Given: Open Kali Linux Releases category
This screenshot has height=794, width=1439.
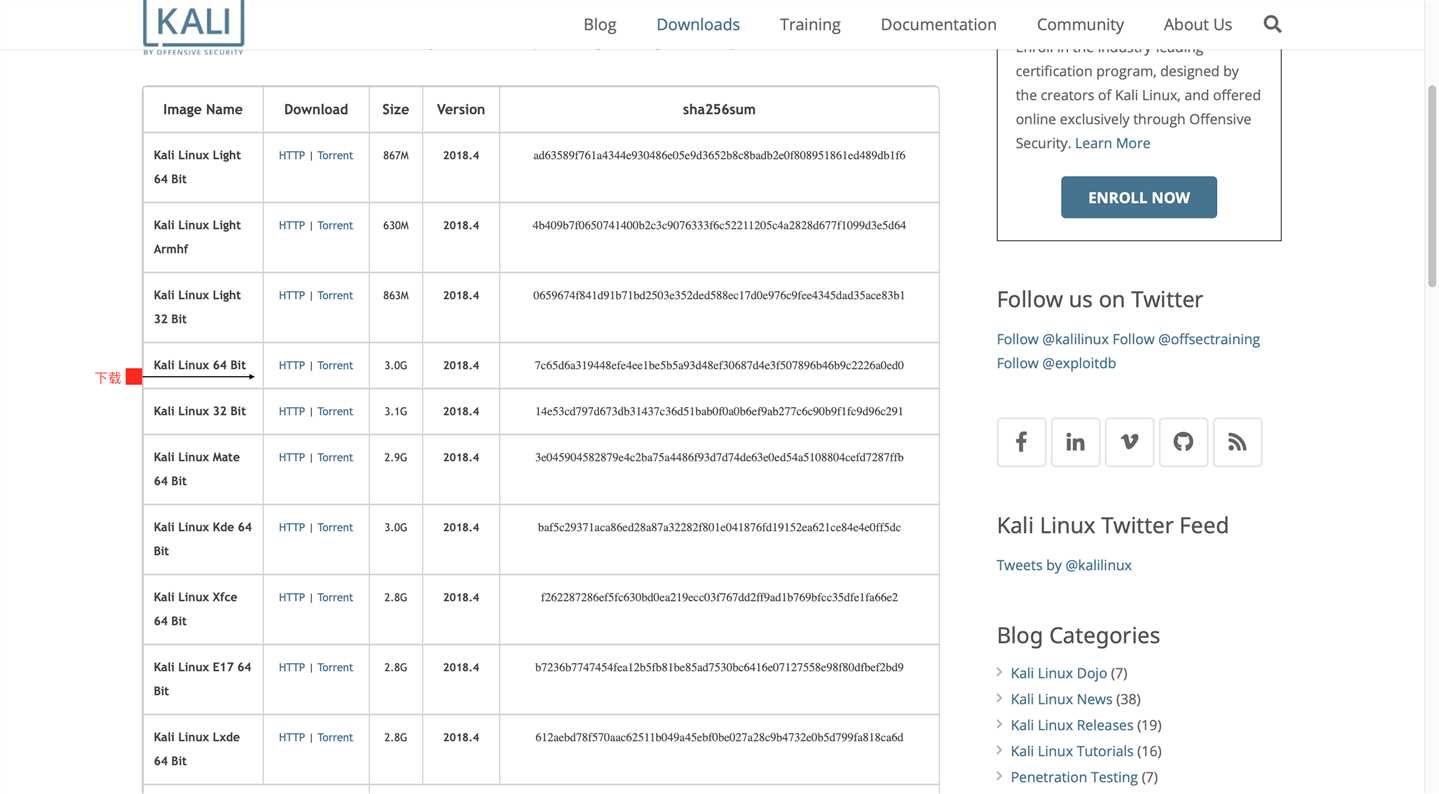Looking at the screenshot, I should click(1071, 725).
